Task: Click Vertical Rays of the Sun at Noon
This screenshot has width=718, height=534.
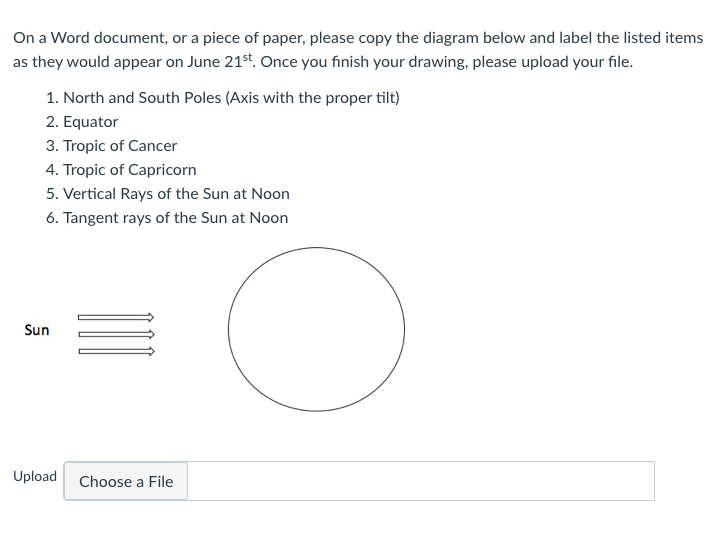Action: coord(176,194)
